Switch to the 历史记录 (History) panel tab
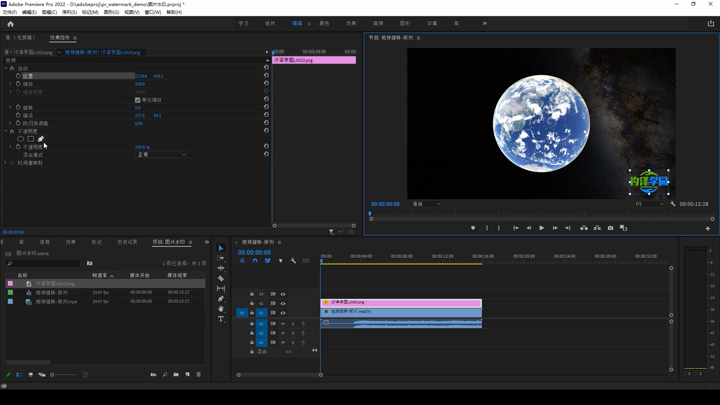Viewport: 720px width, 405px height. [127, 242]
